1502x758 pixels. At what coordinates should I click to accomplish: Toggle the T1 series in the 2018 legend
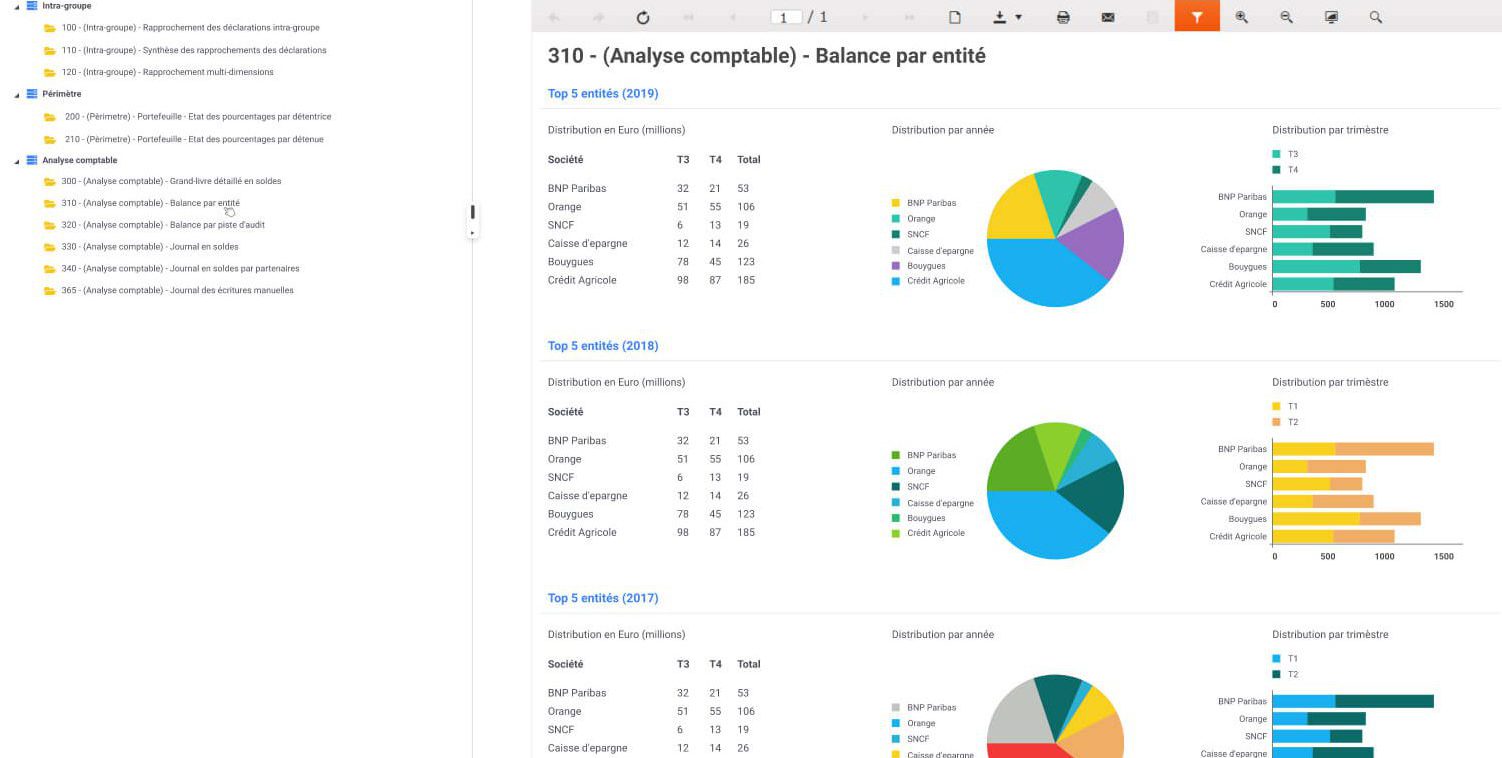click(1282, 406)
